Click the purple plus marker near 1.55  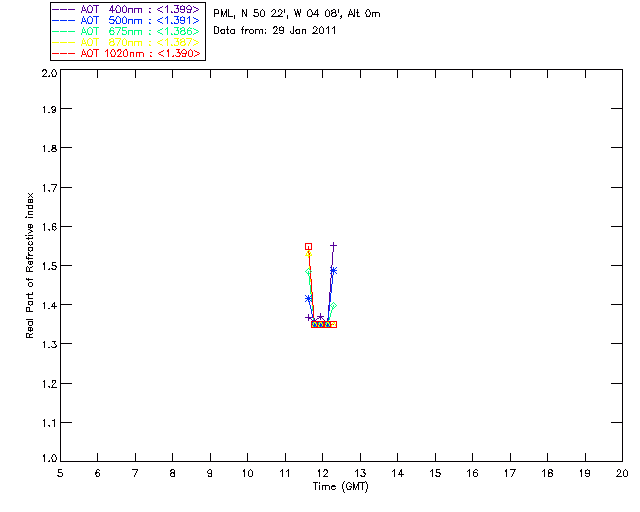click(333, 246)
